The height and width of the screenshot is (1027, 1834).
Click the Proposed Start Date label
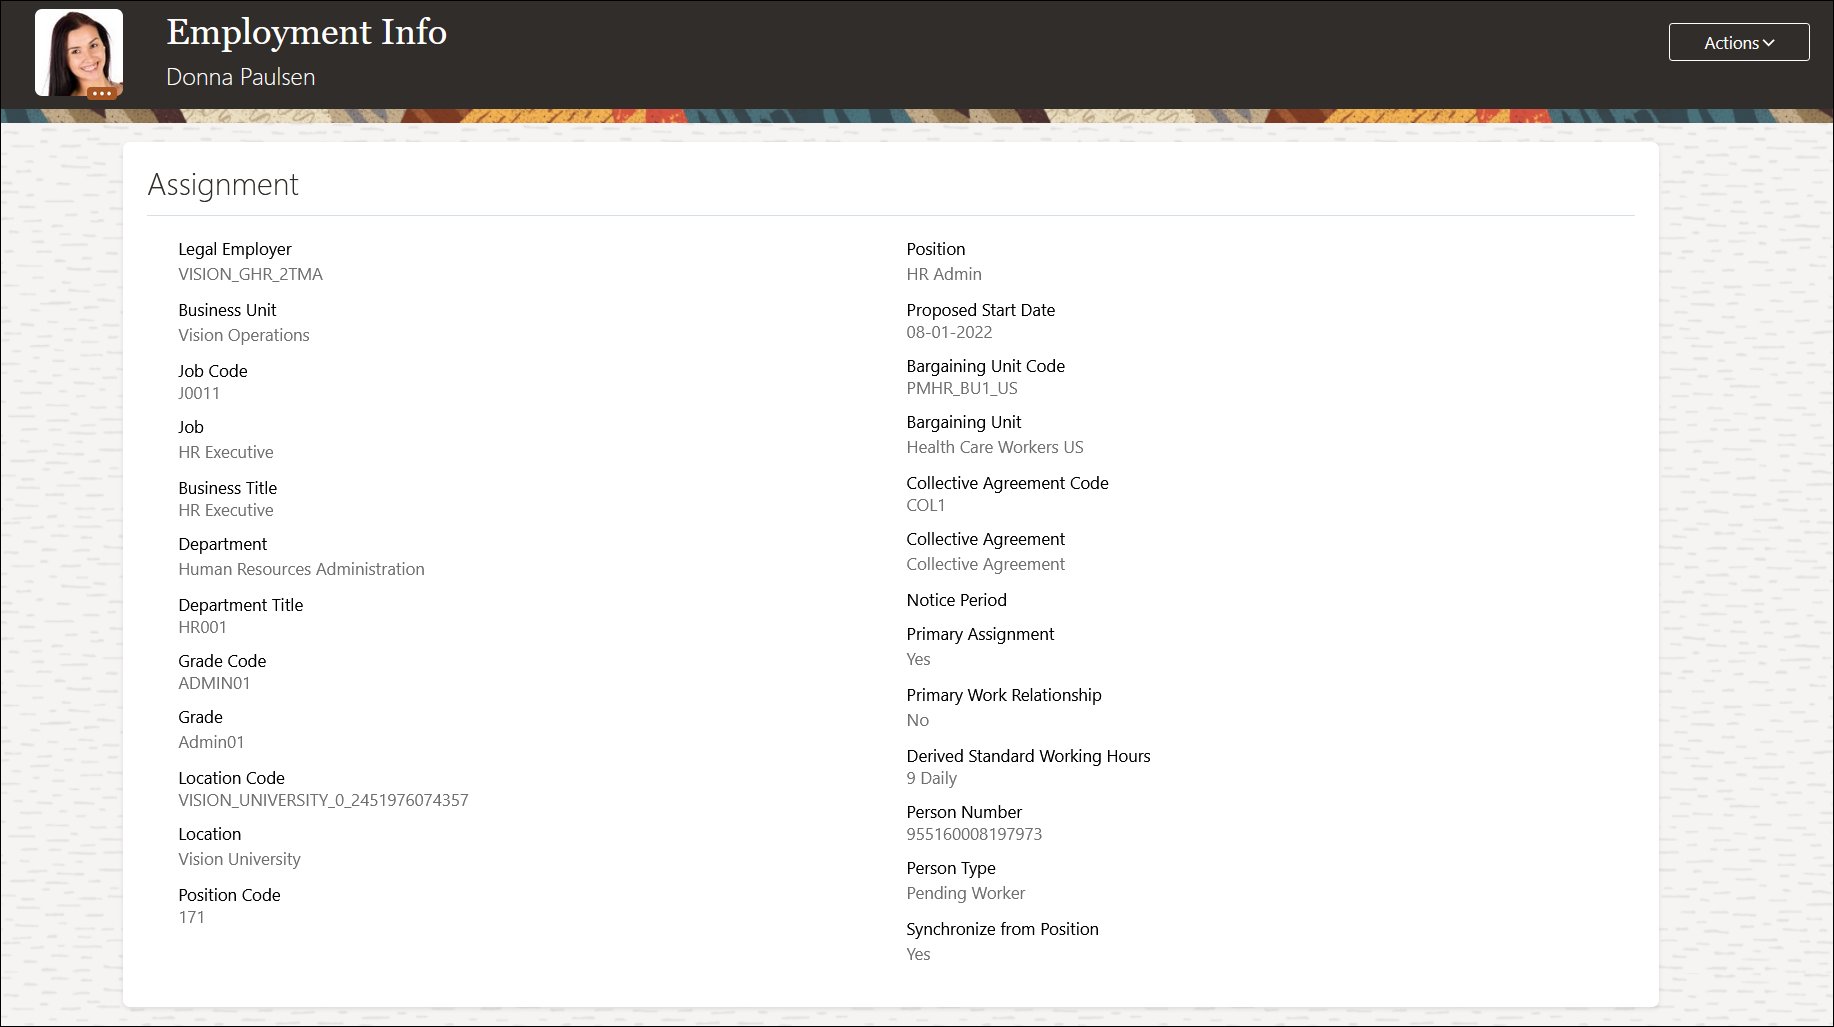(x=980, y=310)
